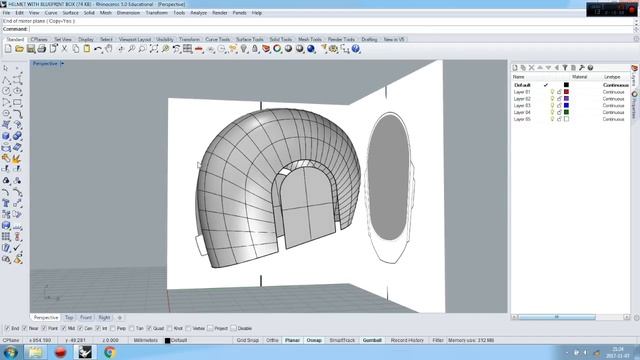Click the color wheel Object Properties icon
Screen dimensions: 640x360
pos(277,49)
